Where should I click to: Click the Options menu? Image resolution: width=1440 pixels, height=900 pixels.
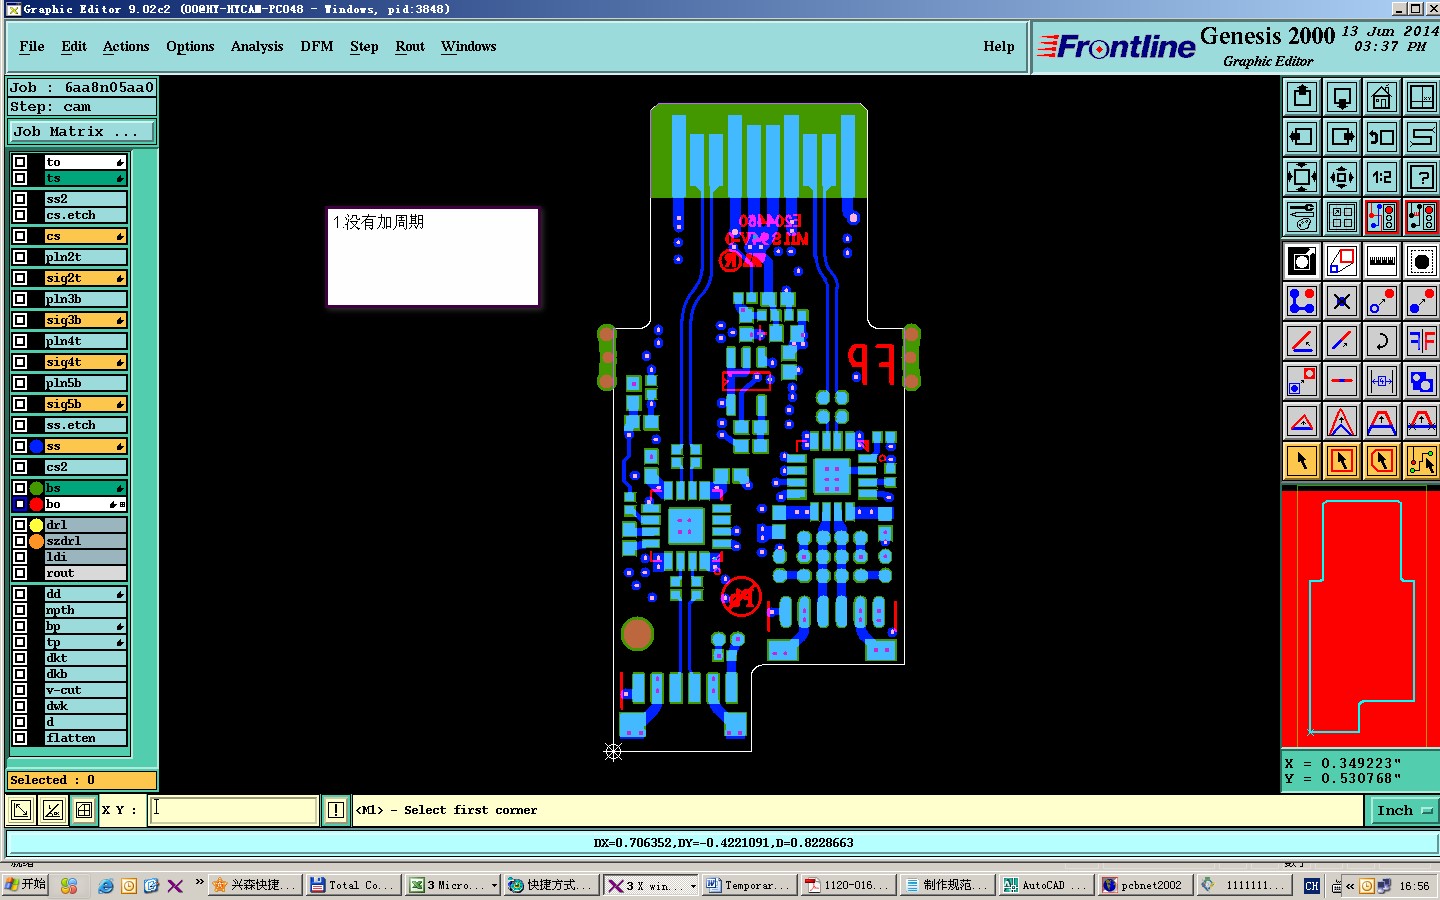(x=190, y=46)
